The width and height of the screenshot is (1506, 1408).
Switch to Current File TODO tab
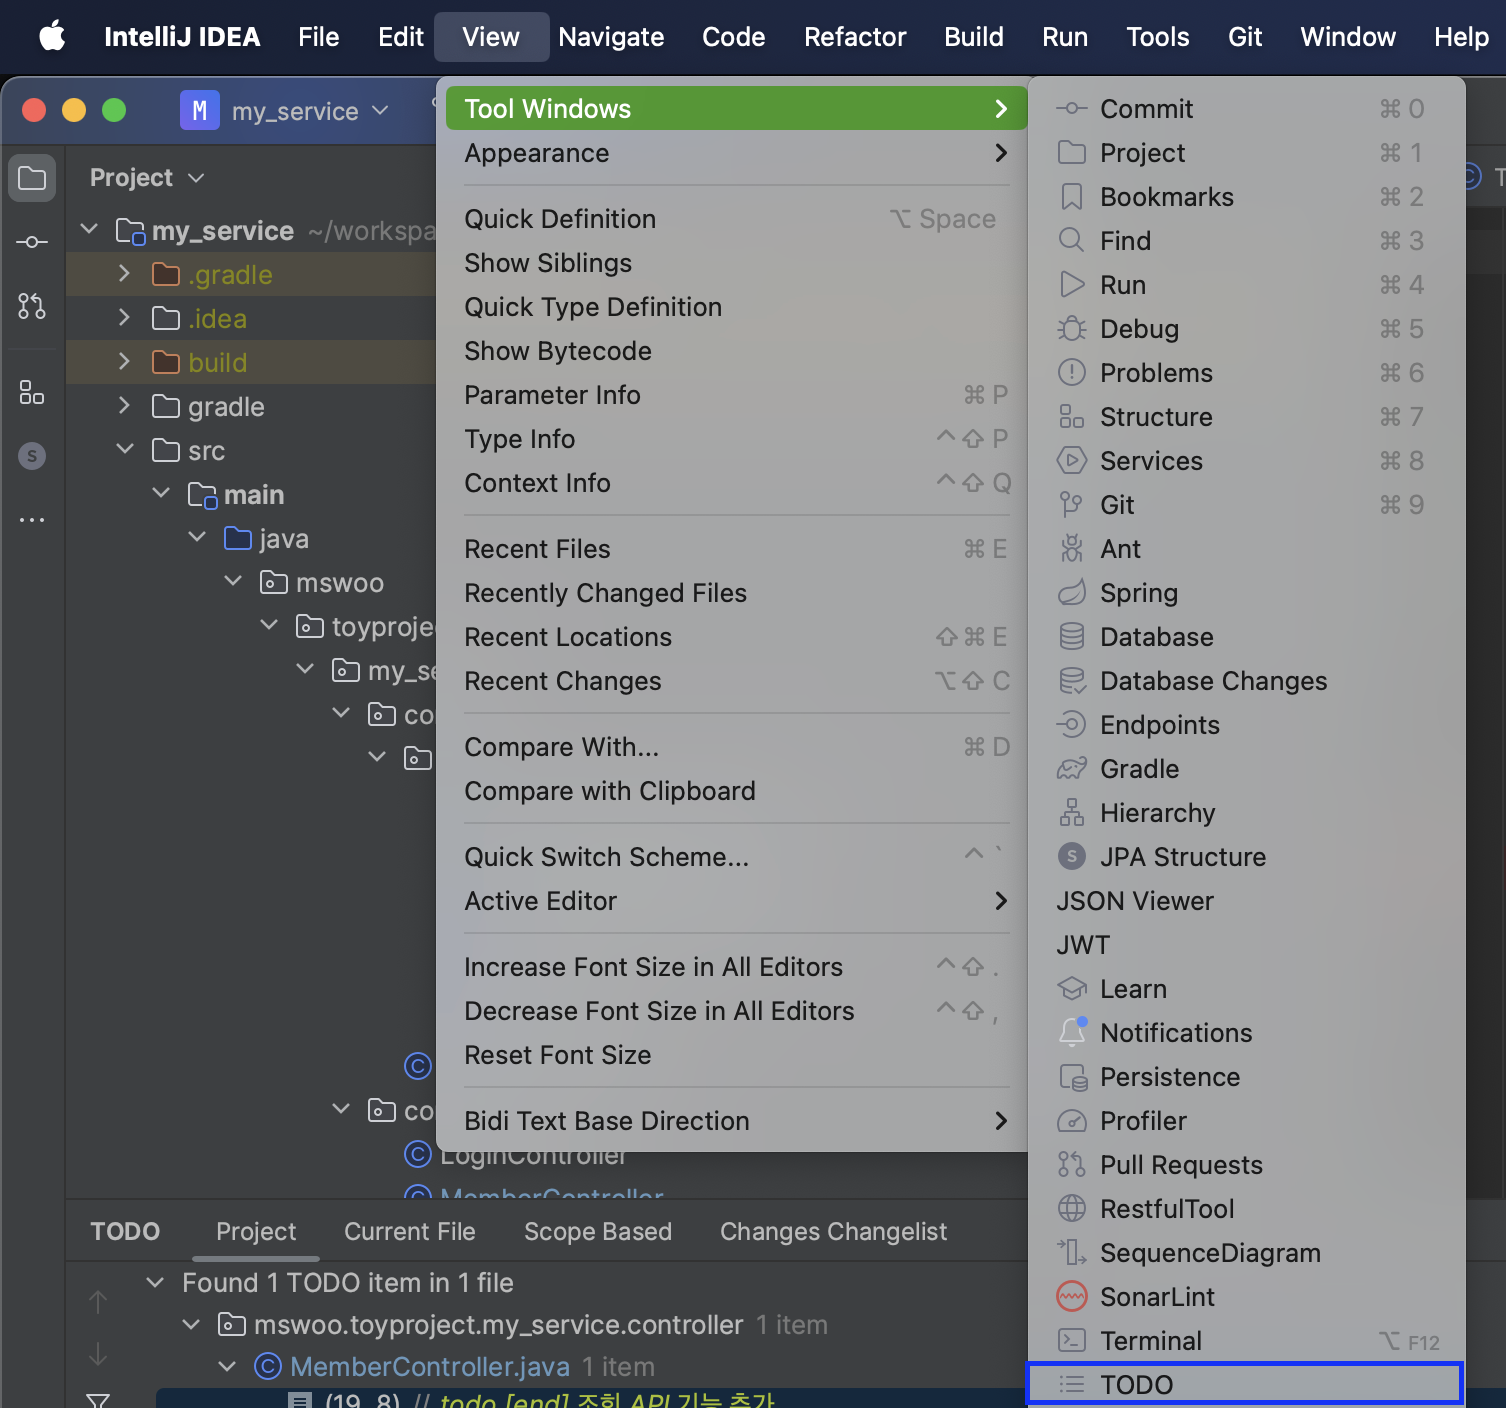[x=410, y=1231]
